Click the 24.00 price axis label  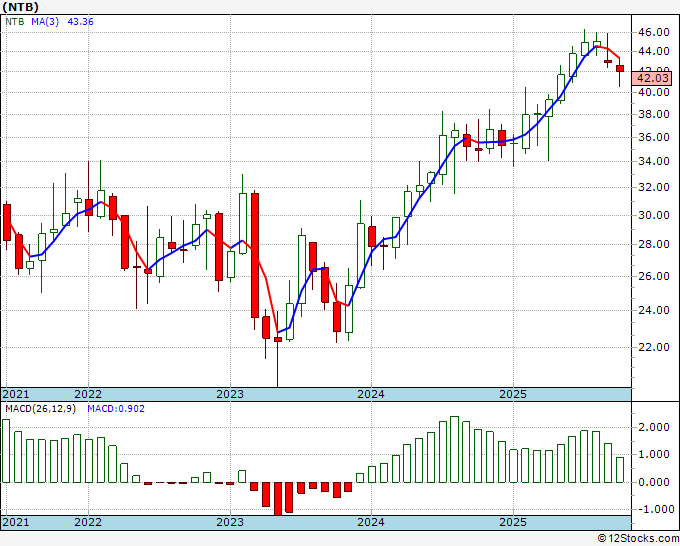[653, 310]
